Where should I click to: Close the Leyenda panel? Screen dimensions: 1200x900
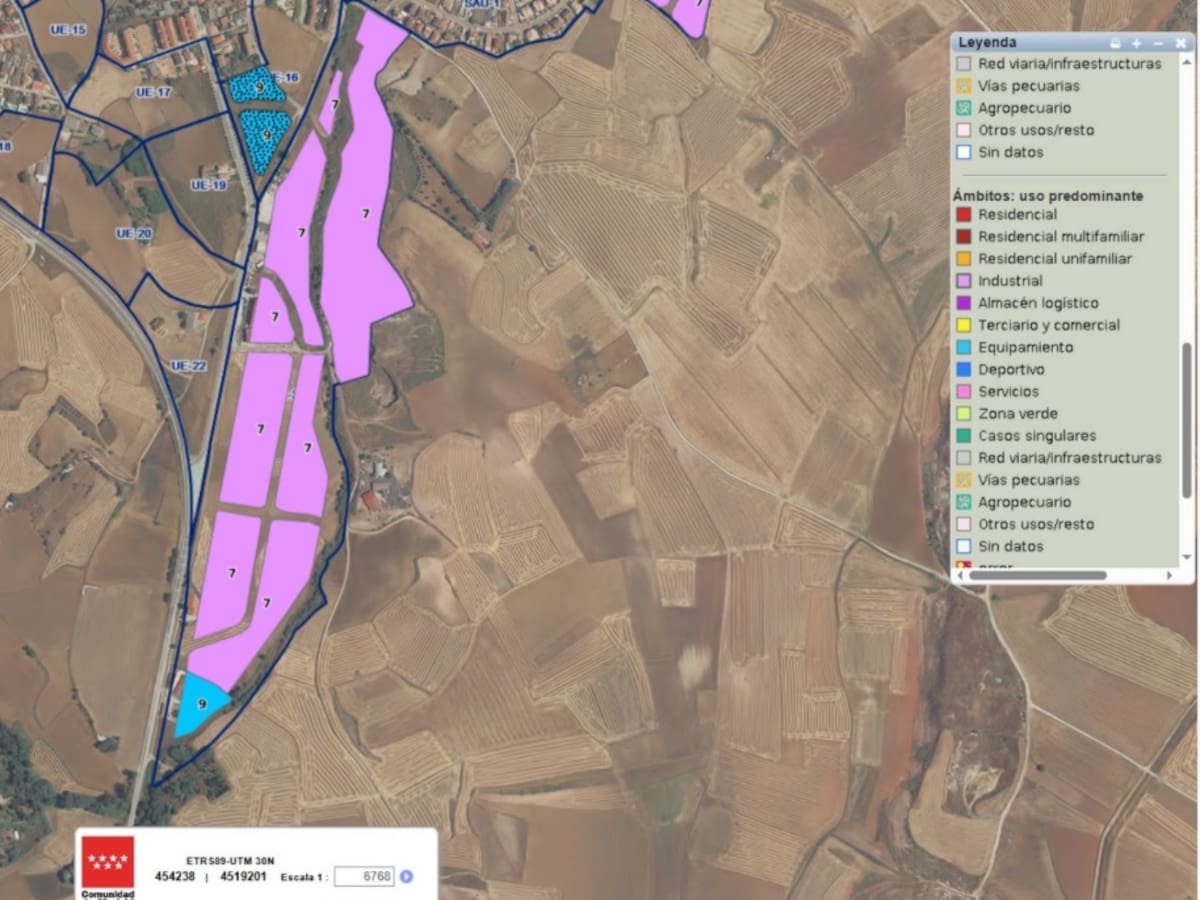click(1180, 43)
